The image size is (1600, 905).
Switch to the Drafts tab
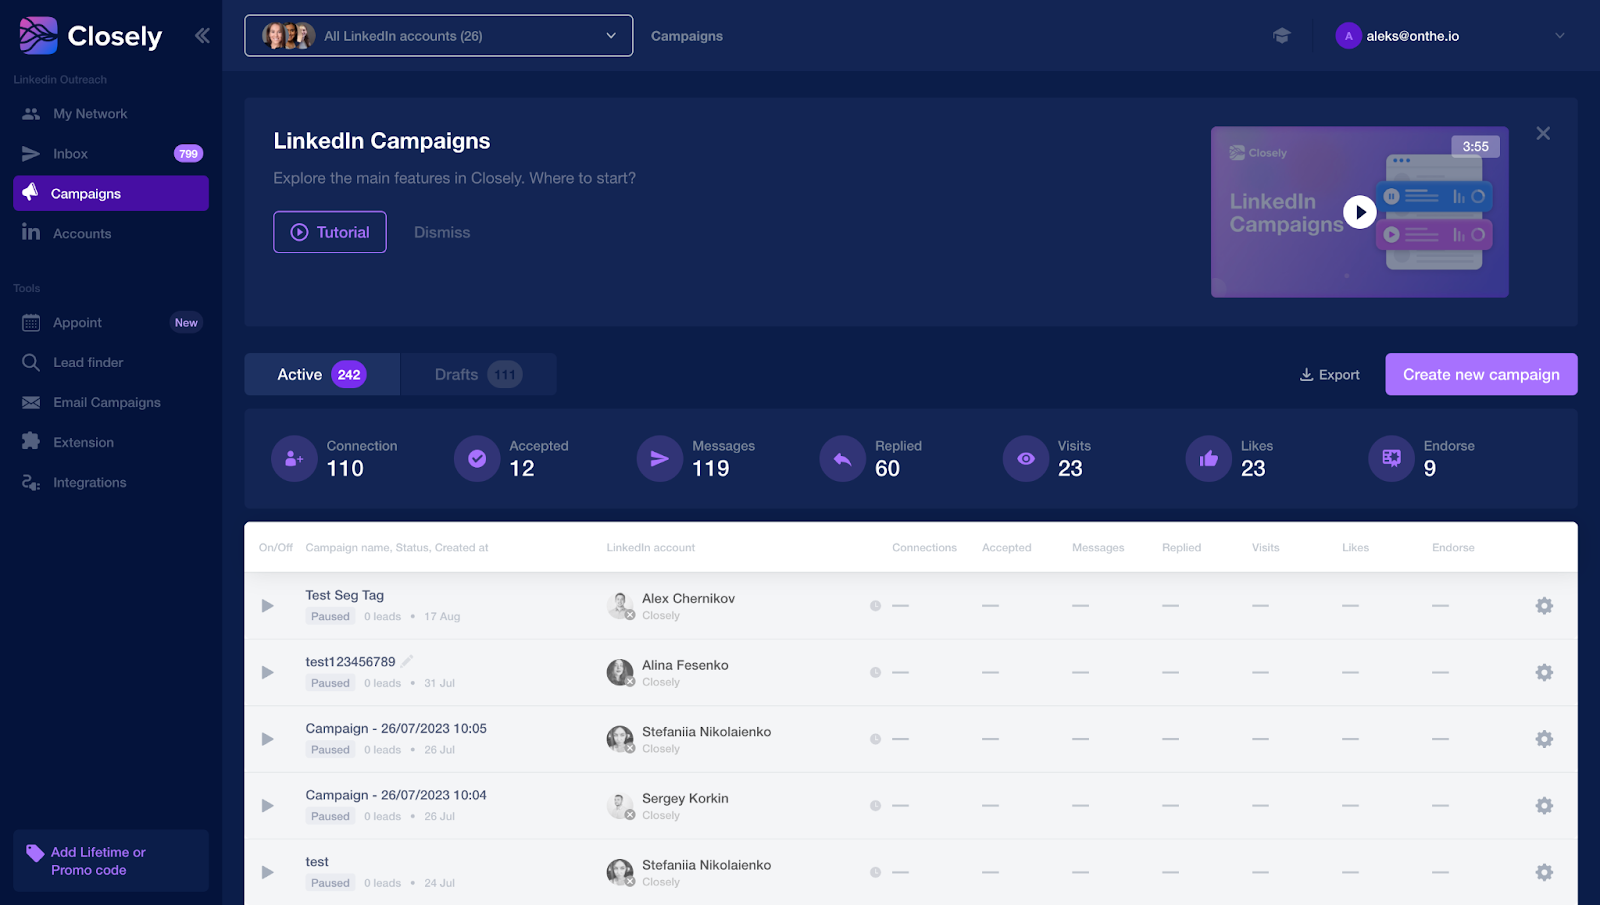click(x=478, y=374)
